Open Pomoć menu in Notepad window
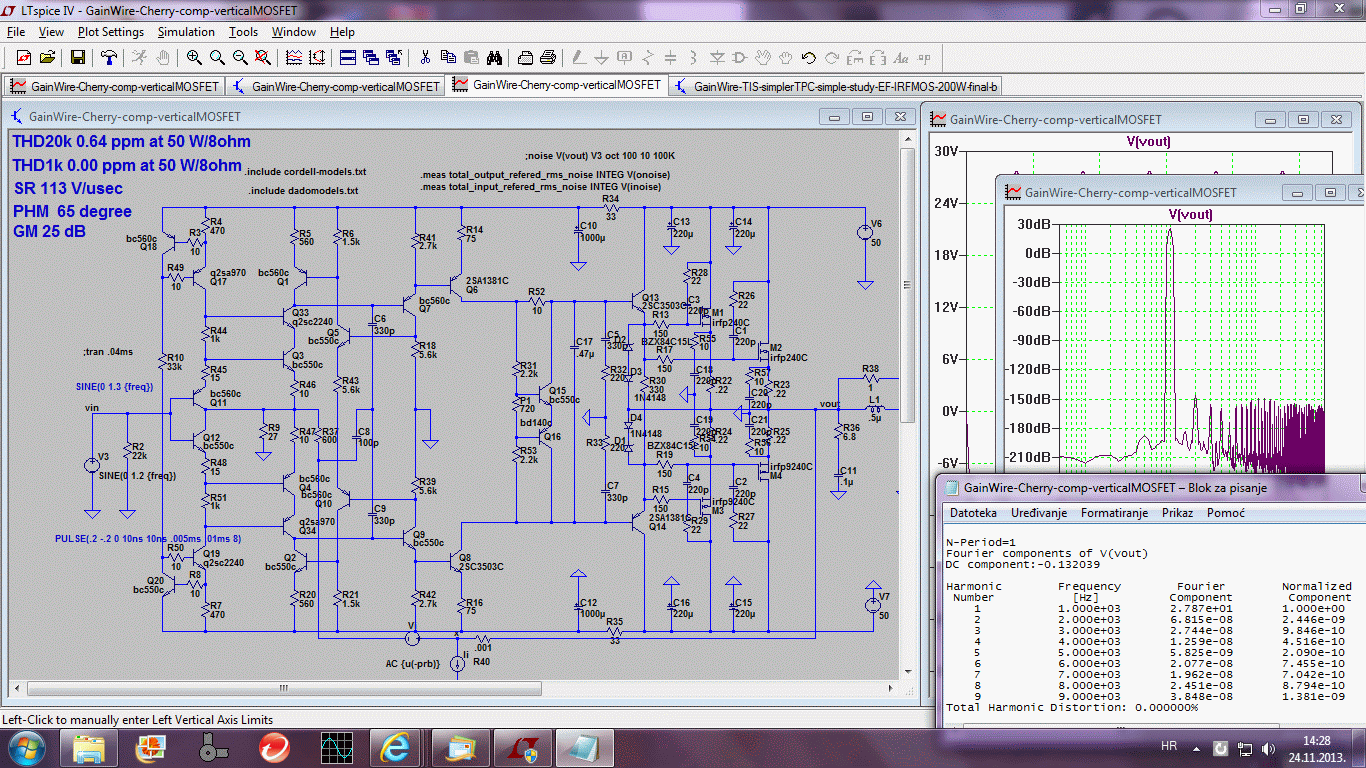1366x768 pixels. pyautogui.click(x=1225, y=513)
